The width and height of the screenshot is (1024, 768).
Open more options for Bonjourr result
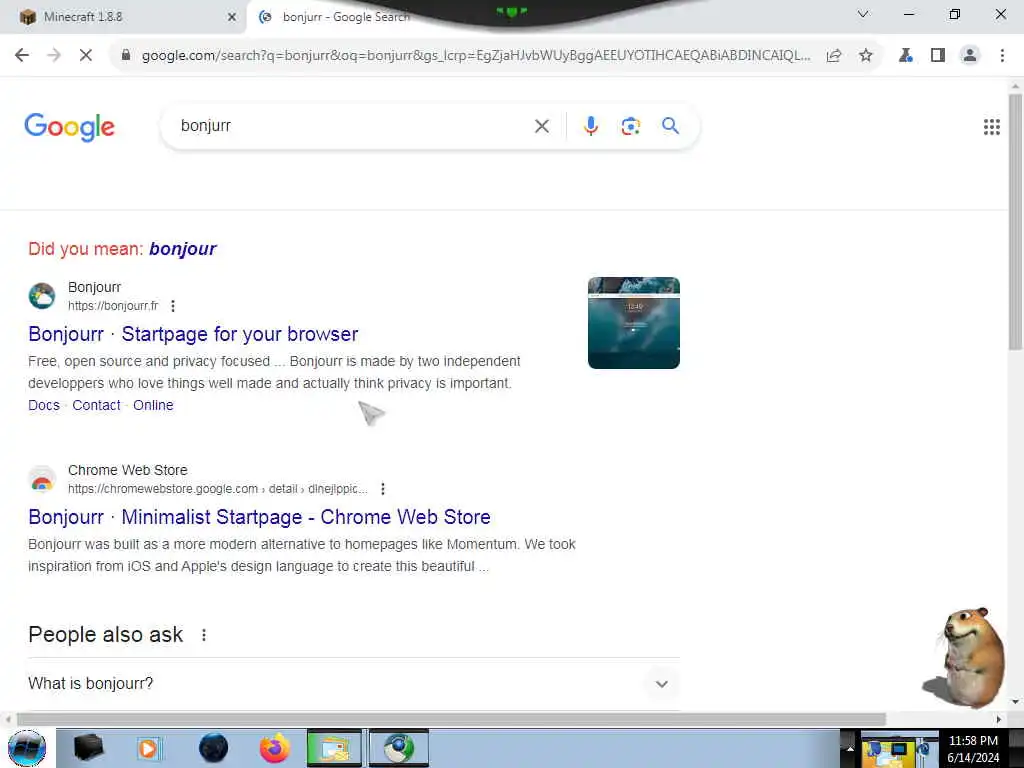[172, 306]
